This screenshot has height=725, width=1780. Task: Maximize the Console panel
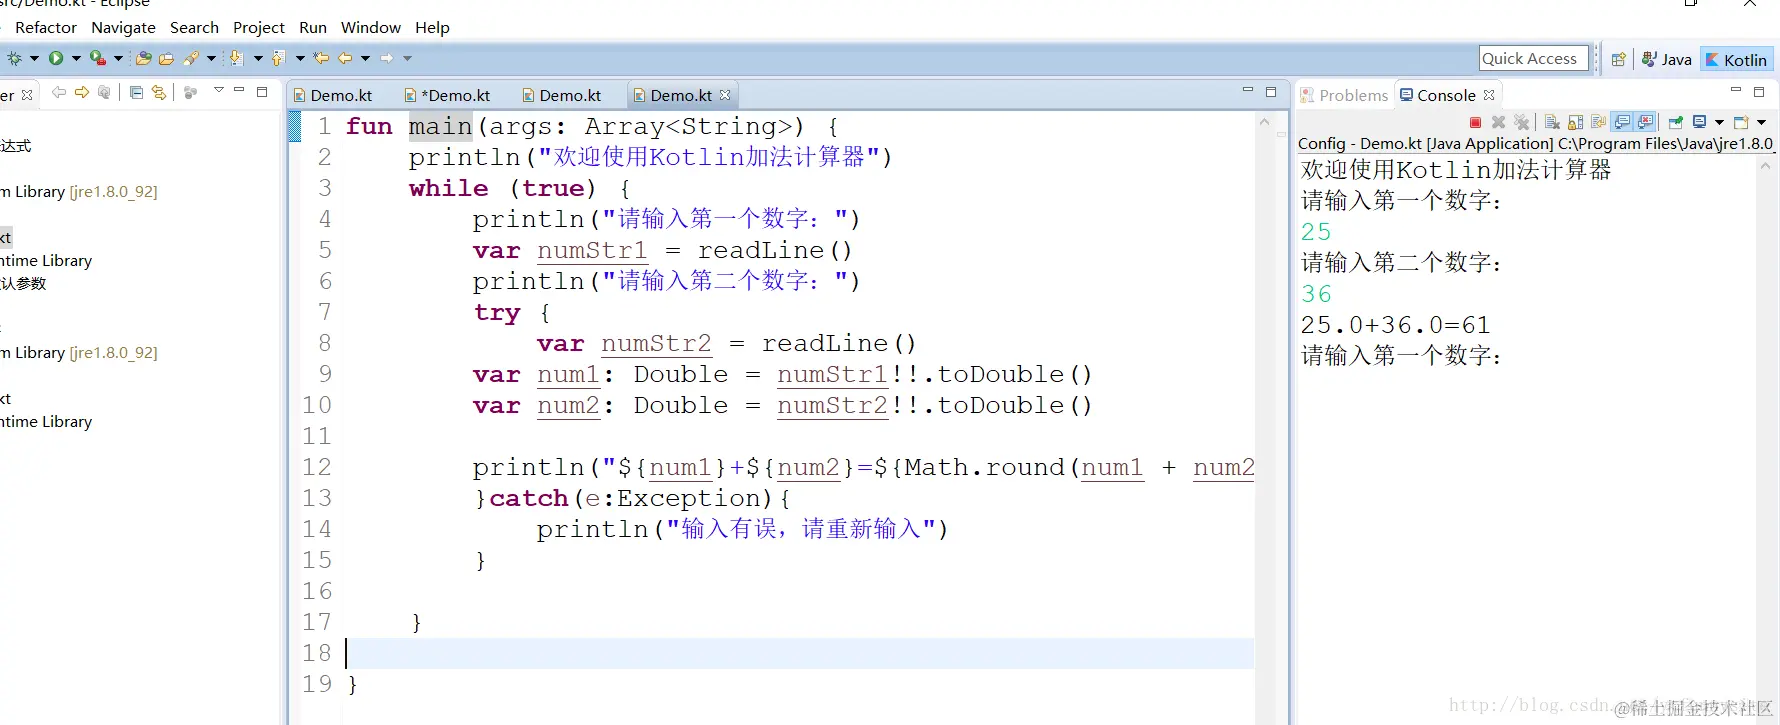pos(1759,91)
